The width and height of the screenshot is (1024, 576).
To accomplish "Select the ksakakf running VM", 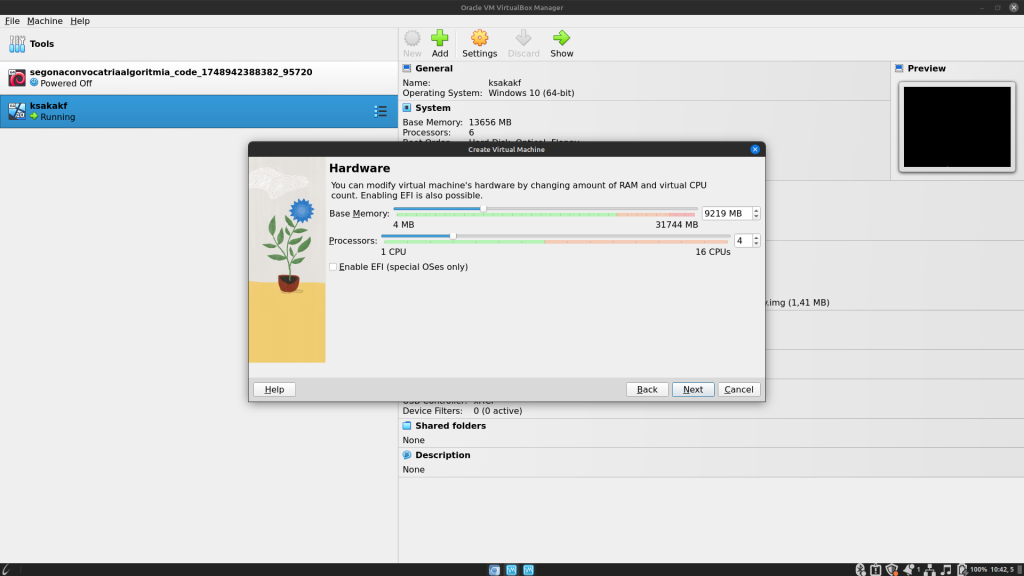I will click(199, 111).
